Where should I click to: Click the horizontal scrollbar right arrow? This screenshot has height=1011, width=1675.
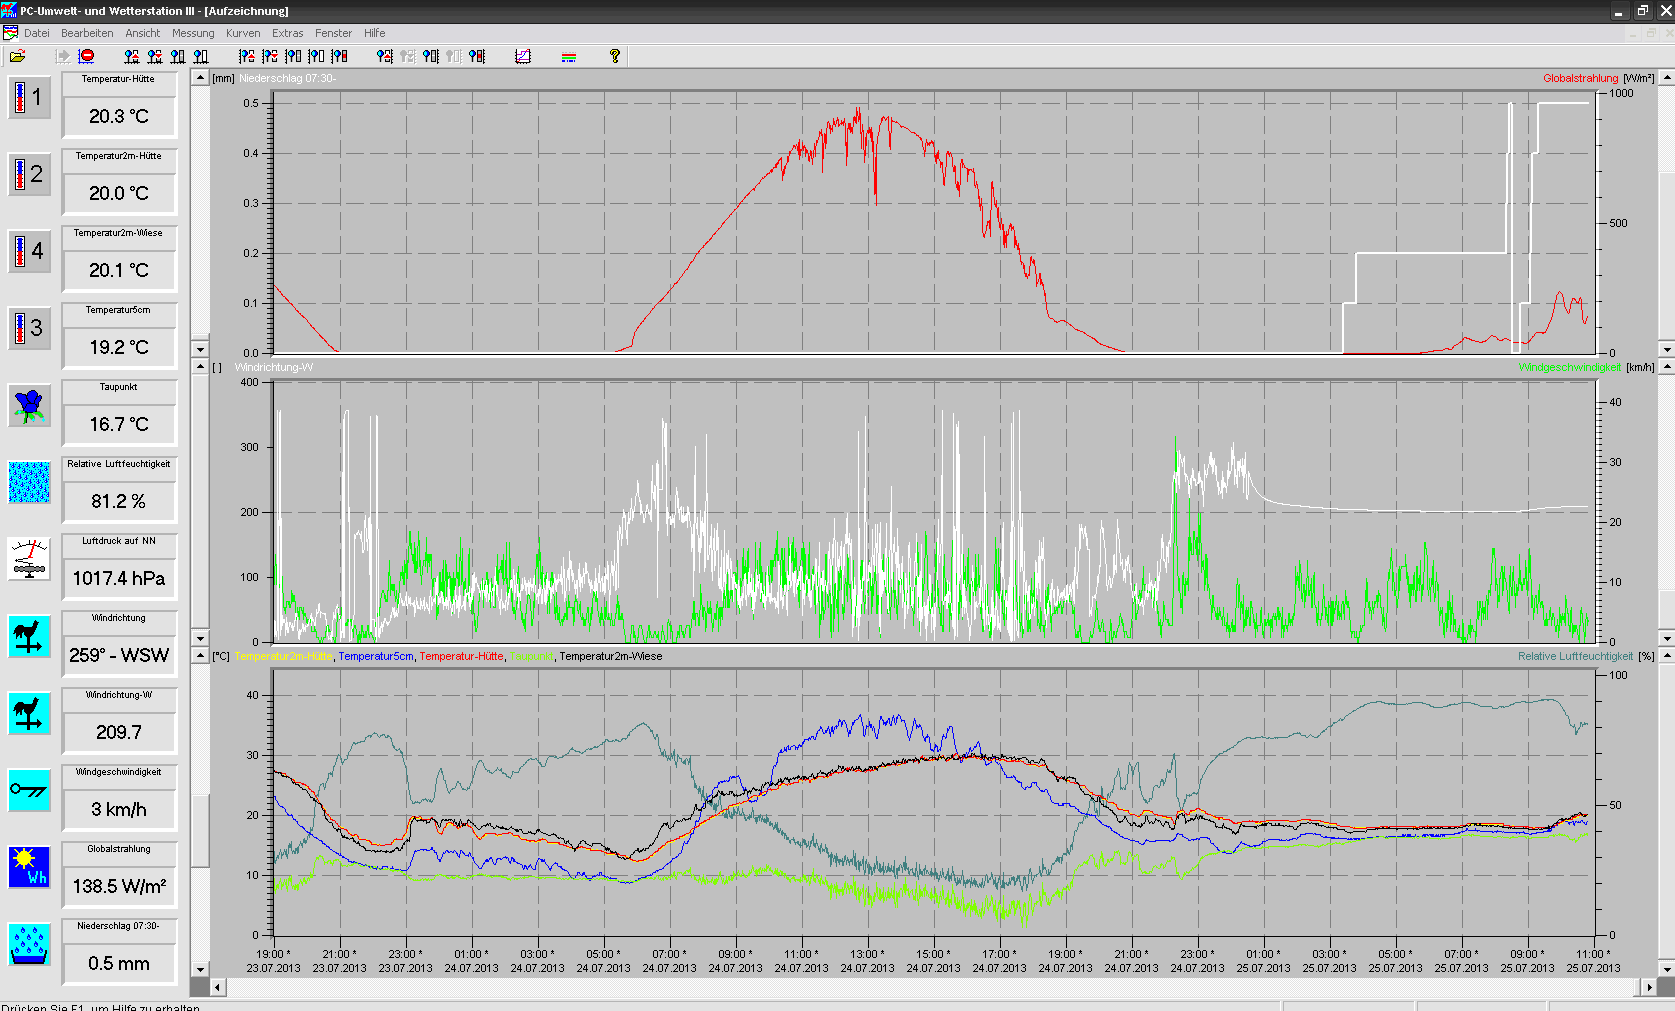pyautogui.click(x=1650, y=987)
